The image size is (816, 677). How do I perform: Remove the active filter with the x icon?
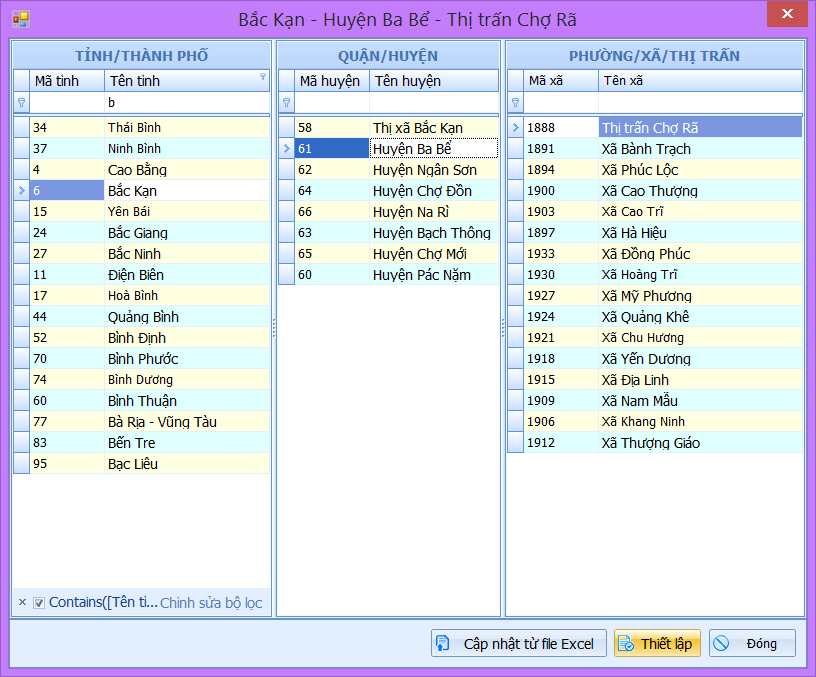[x=22, y=602]
